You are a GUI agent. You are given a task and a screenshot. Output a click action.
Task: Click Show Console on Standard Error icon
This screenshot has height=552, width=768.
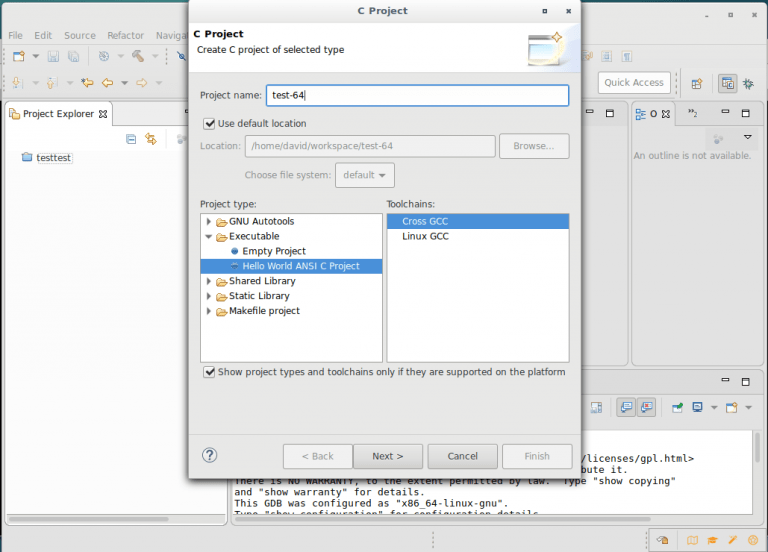[x=647, y=407]
